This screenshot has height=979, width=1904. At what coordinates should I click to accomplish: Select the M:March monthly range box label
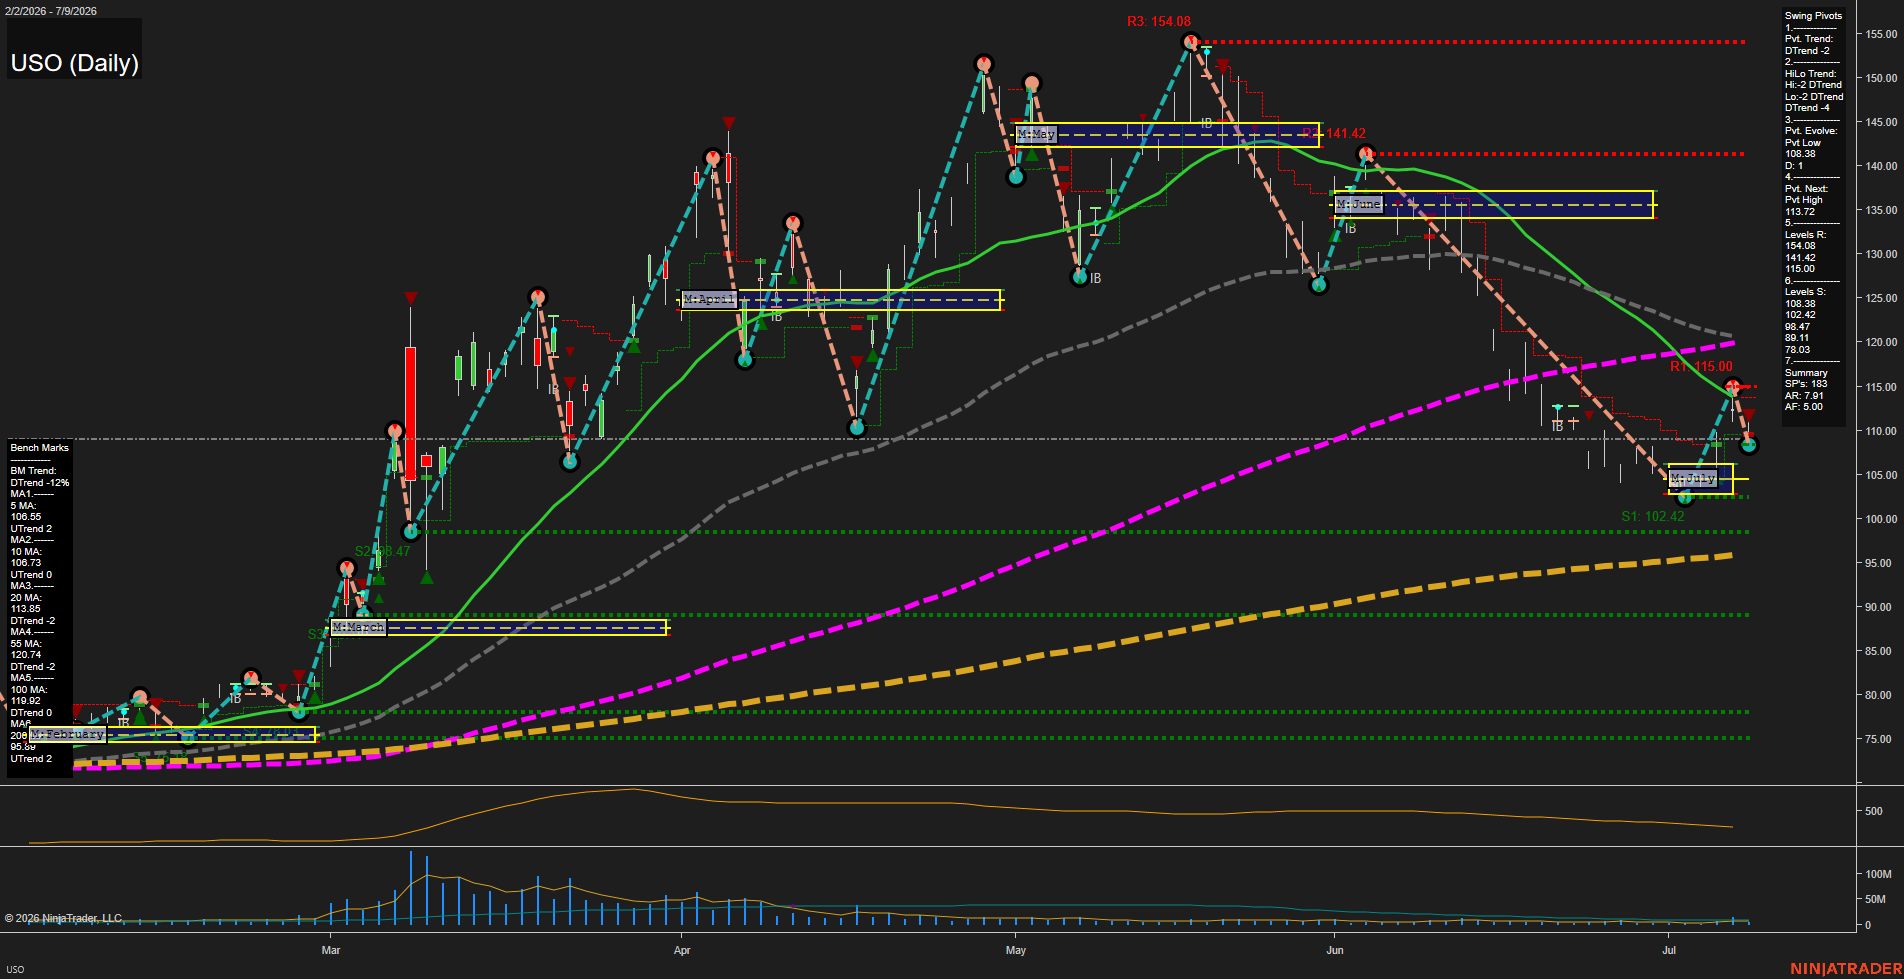tap(358, 627)
